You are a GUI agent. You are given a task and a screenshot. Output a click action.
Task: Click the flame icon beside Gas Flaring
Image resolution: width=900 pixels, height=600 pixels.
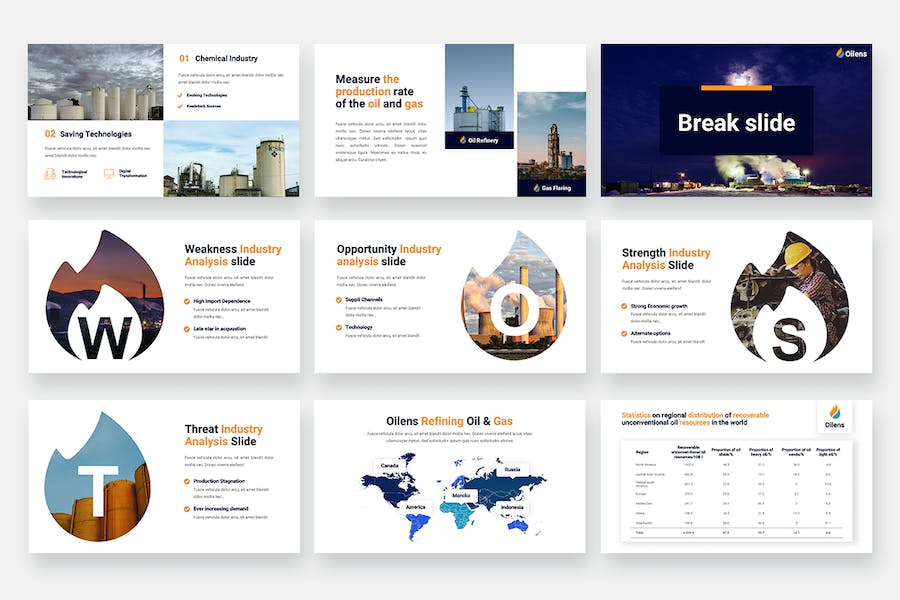(535, 187)
